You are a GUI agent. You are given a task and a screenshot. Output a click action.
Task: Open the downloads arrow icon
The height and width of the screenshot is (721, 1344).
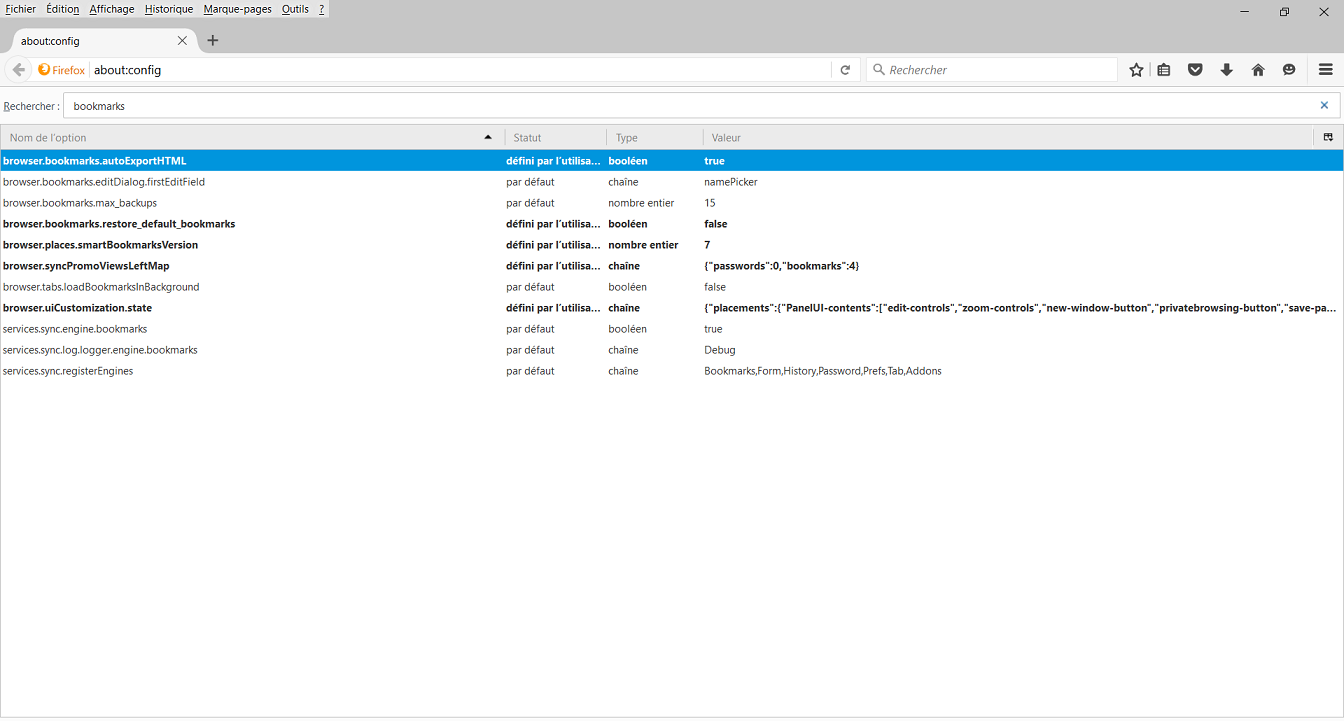[1226, 70]
